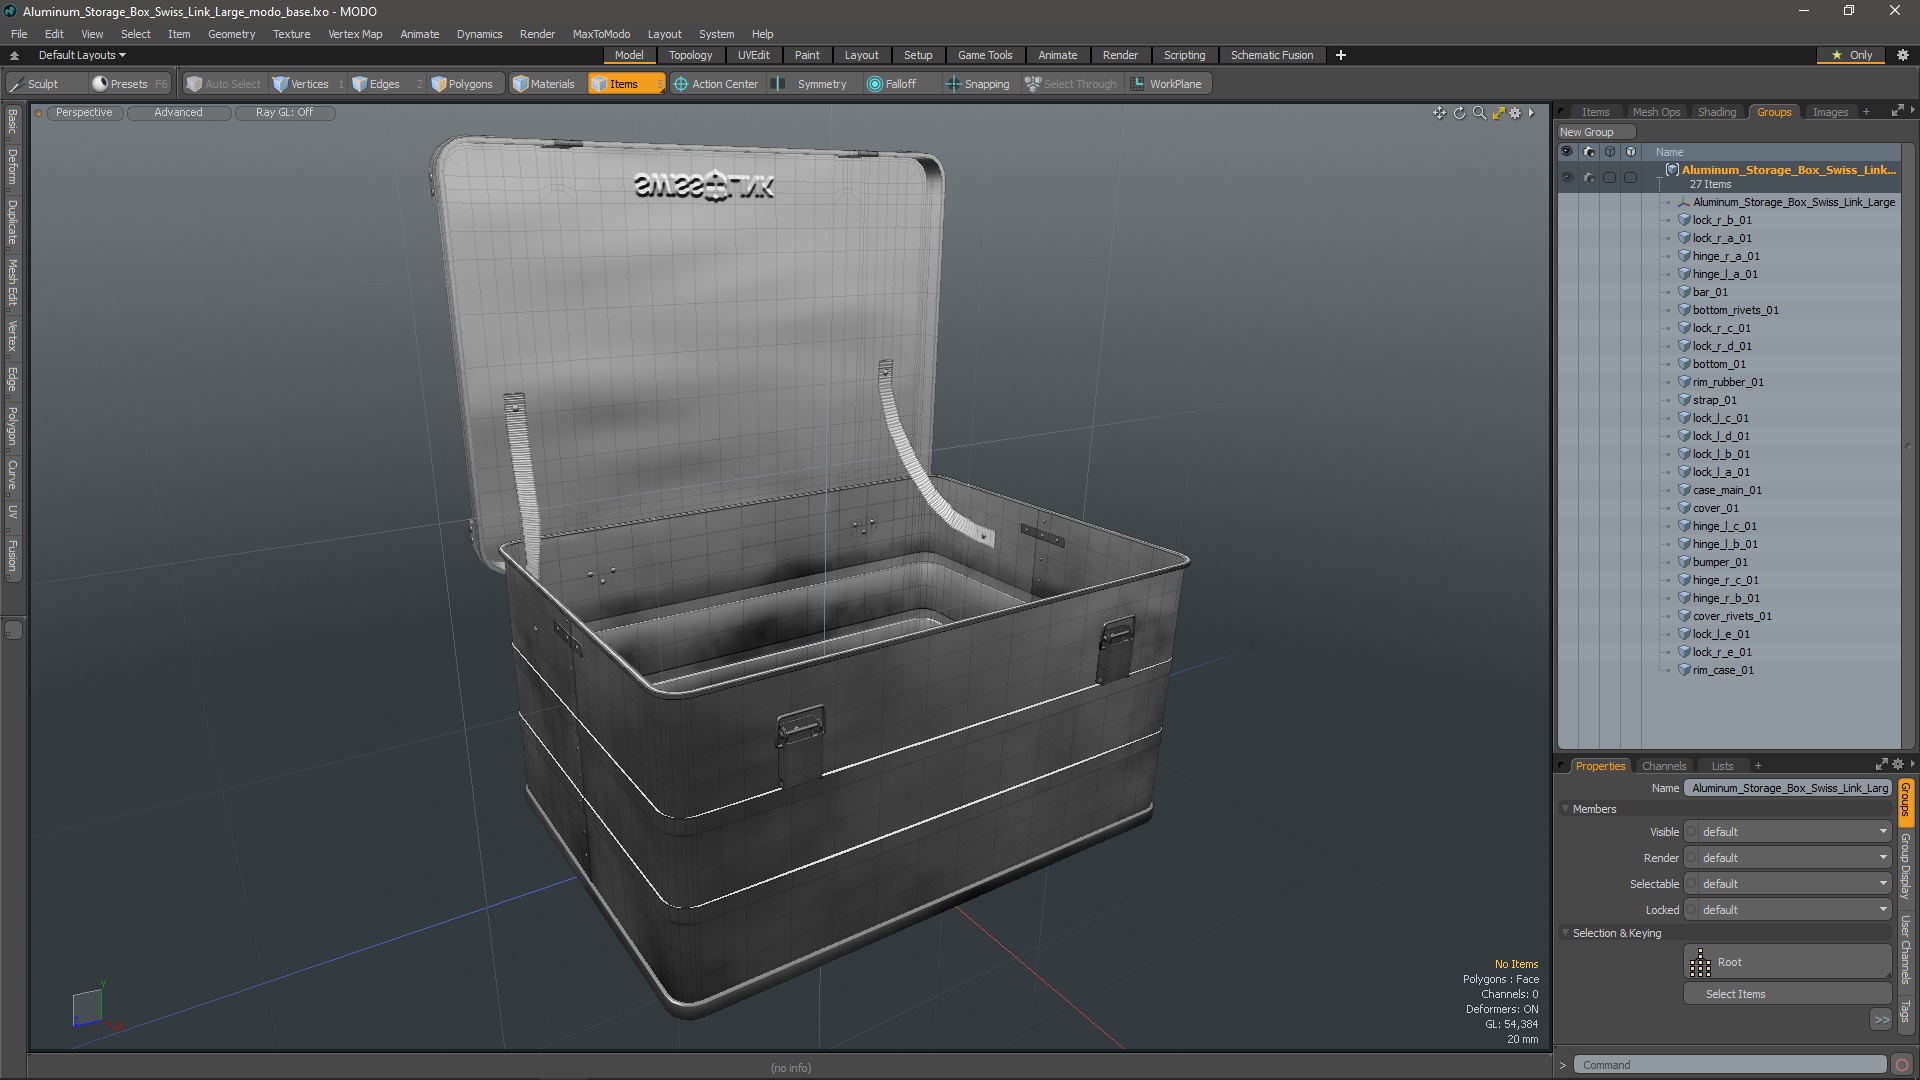The height and width of the screenshot is (1080, 1920).
Task: Open settings gear in Properties panel
Action: tap(1898, 765)
